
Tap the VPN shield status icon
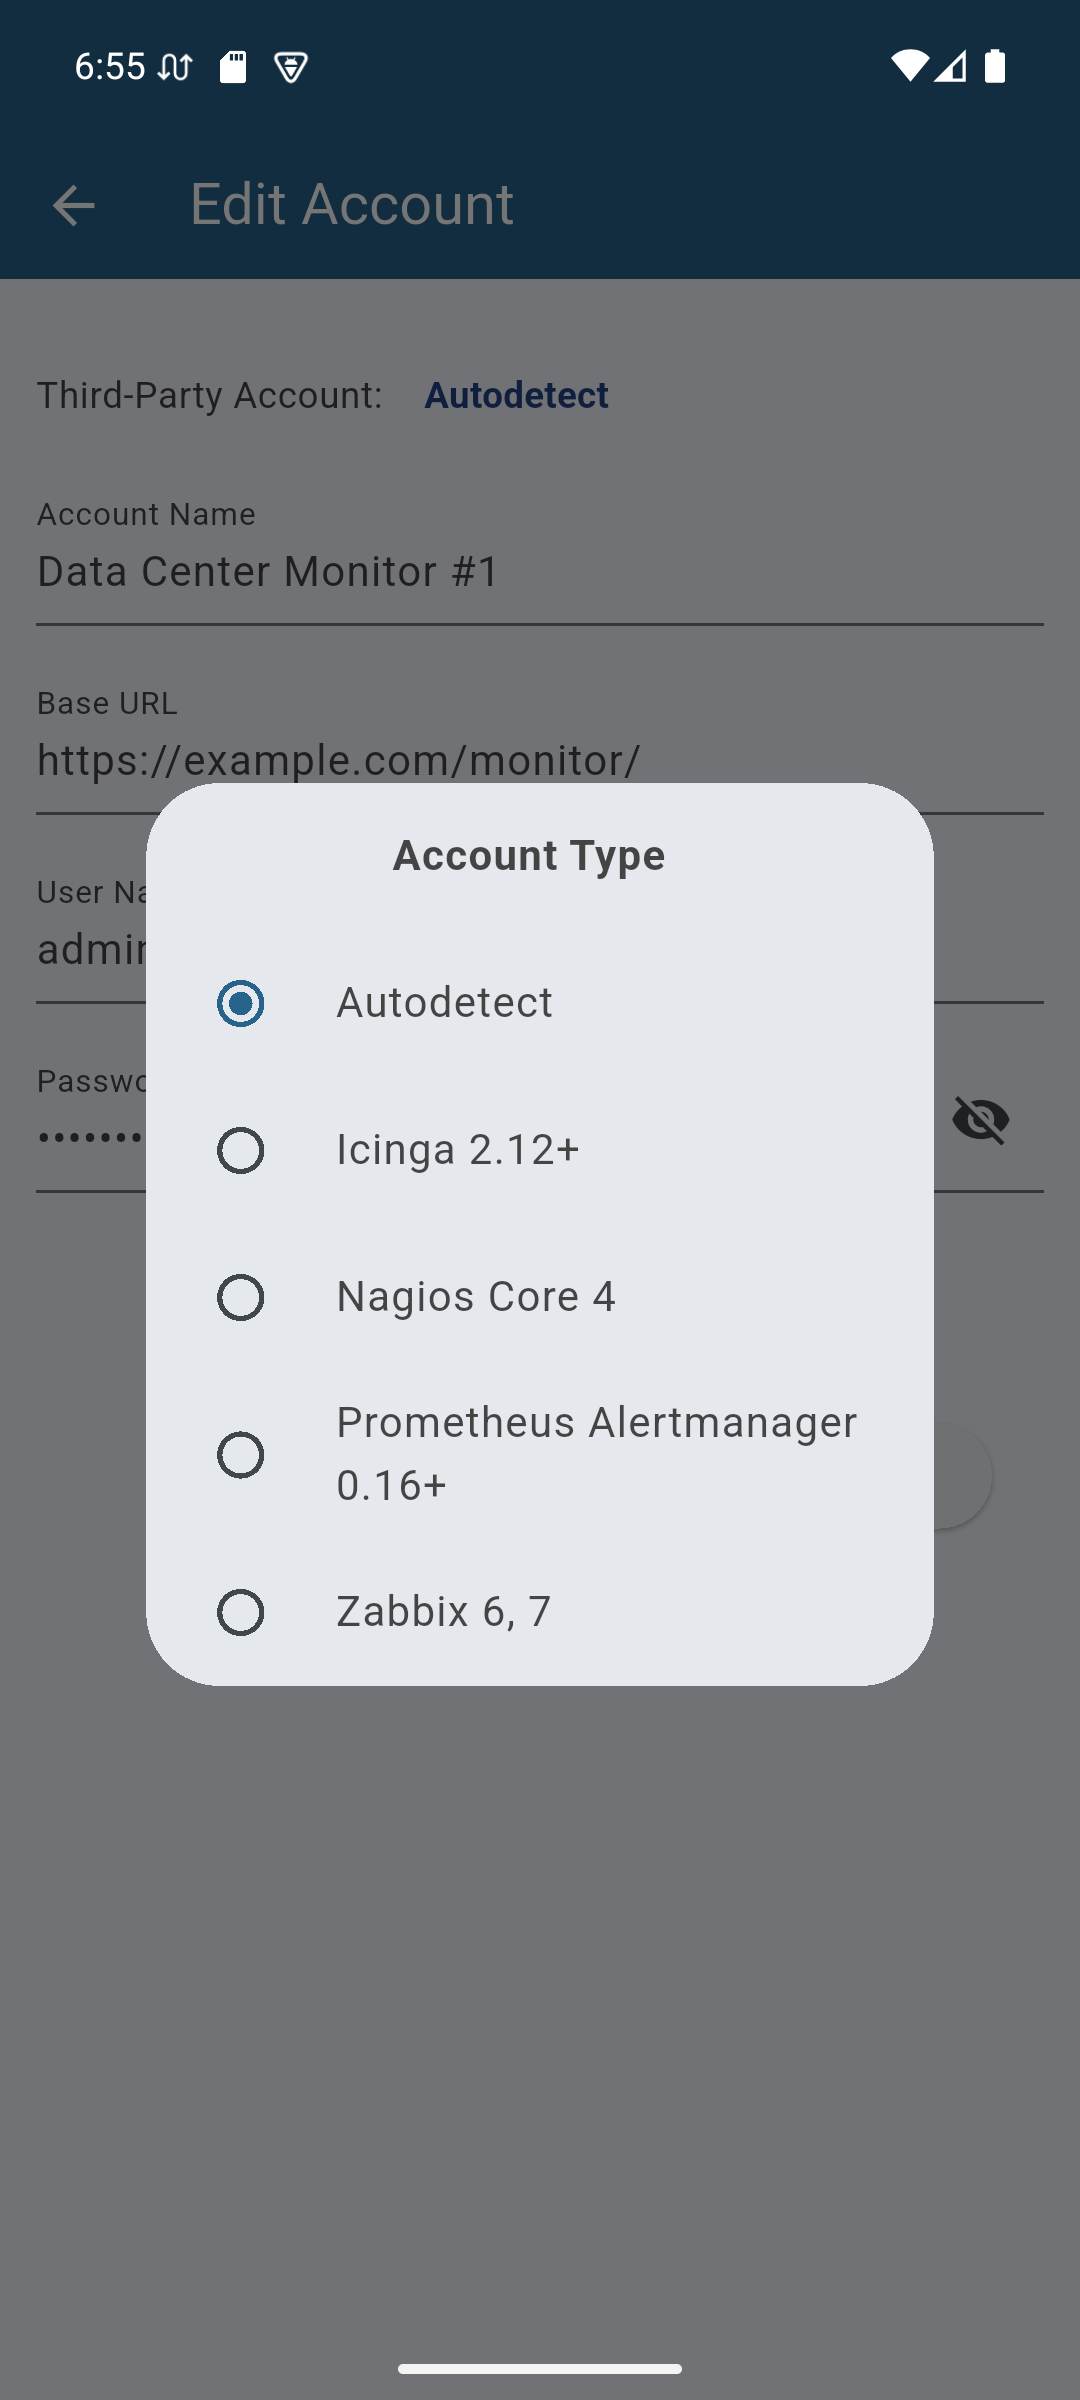pos(291,67)
